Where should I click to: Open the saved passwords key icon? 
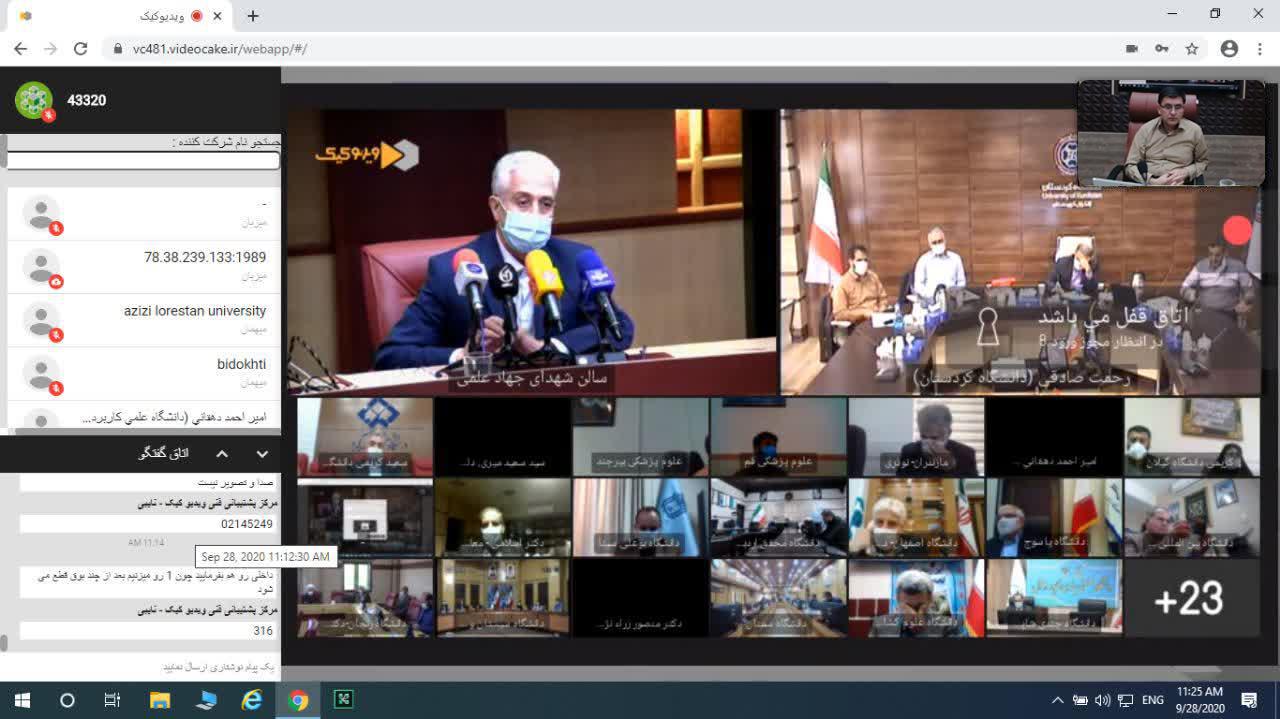(1162, 48)
